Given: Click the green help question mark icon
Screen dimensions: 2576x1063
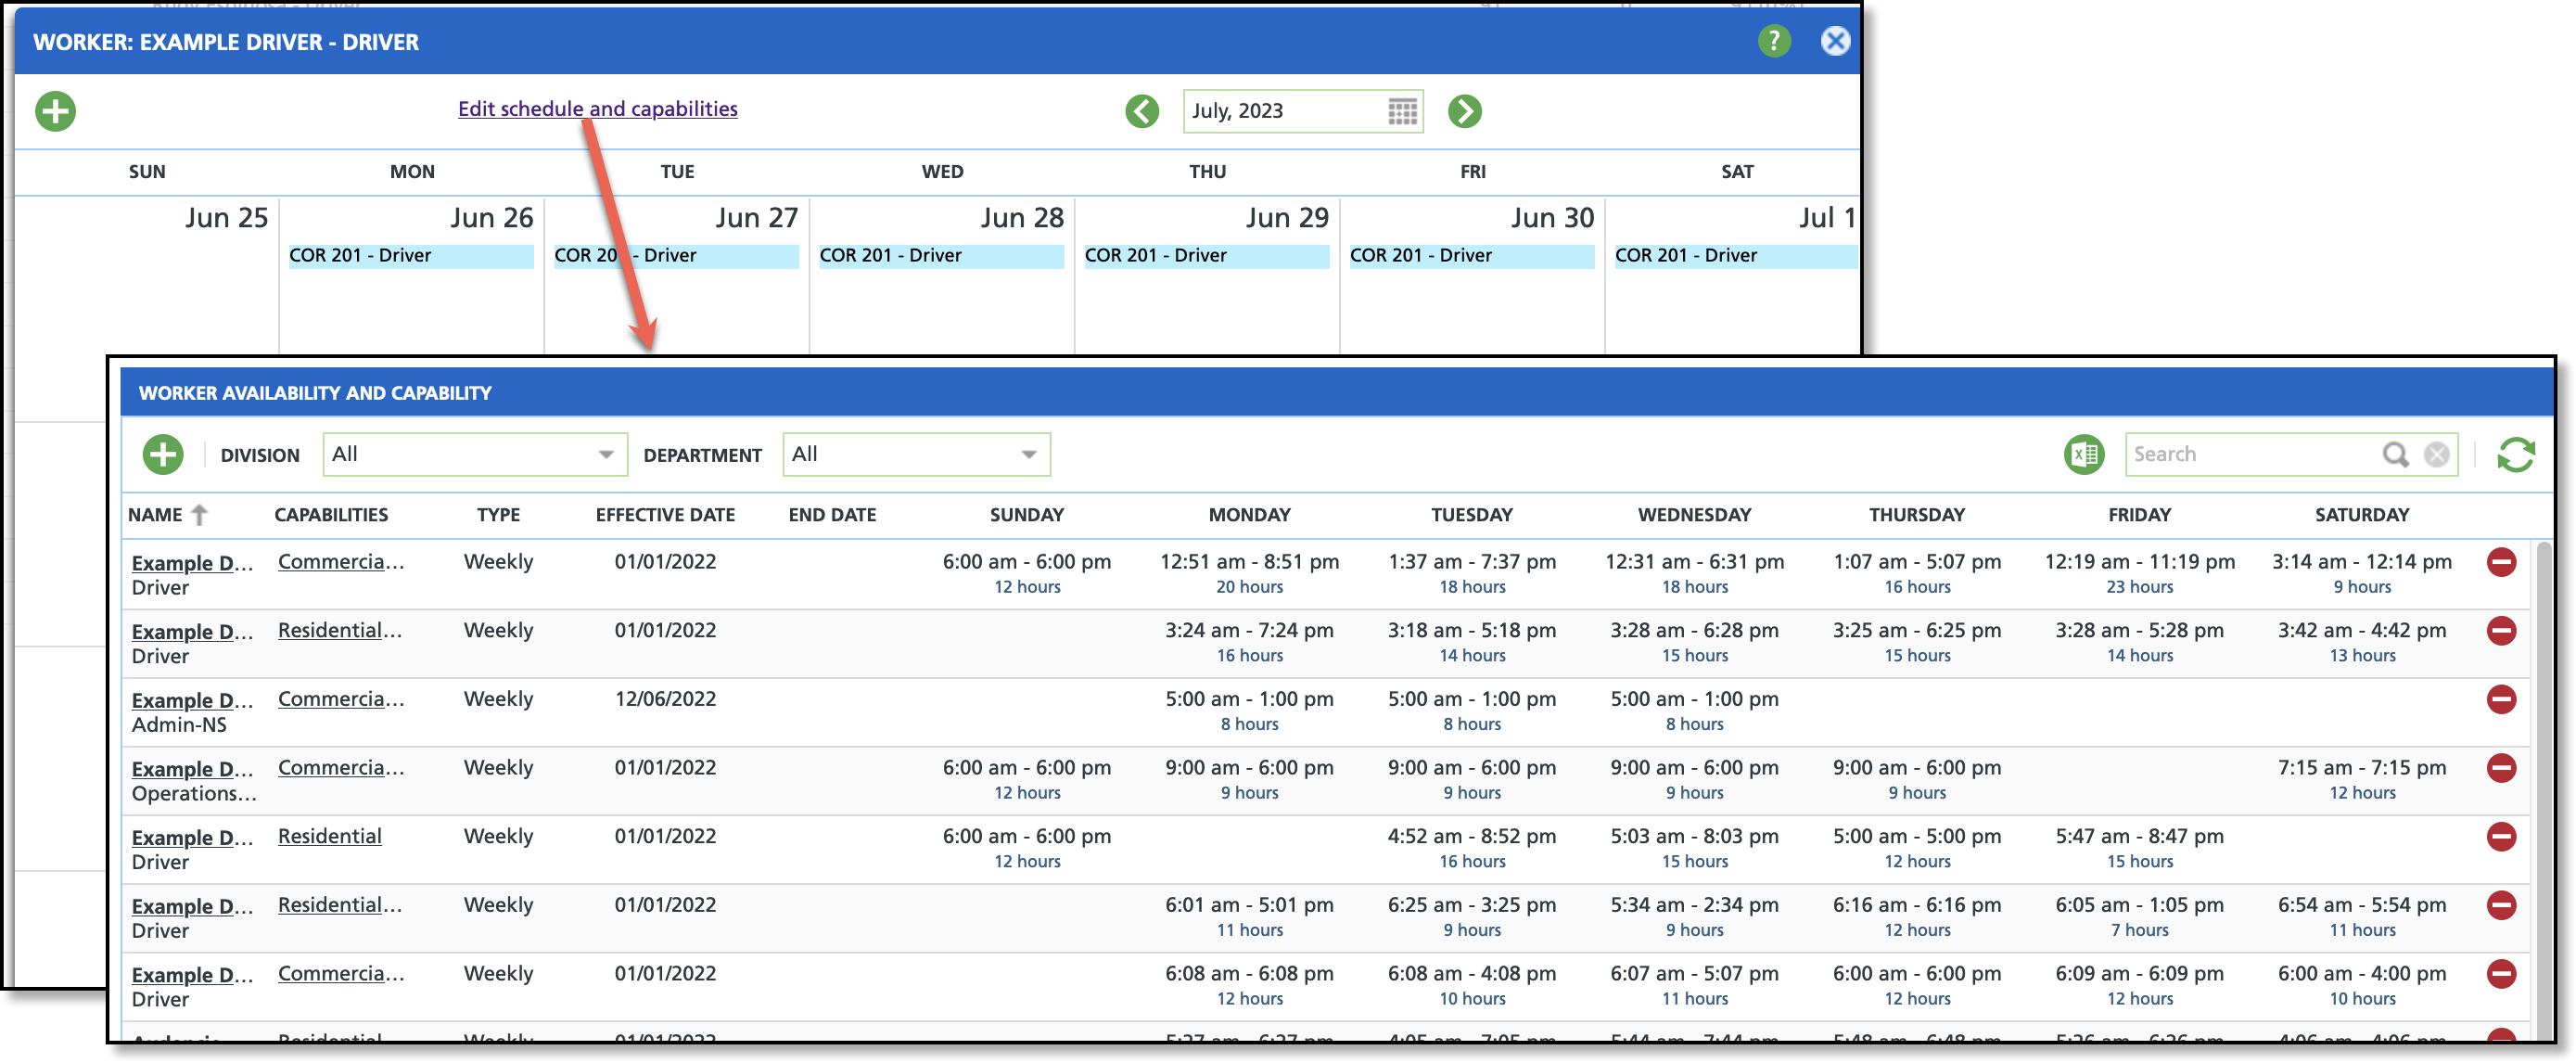Looking at the screenshot, I should click(x=1774, y=41).
